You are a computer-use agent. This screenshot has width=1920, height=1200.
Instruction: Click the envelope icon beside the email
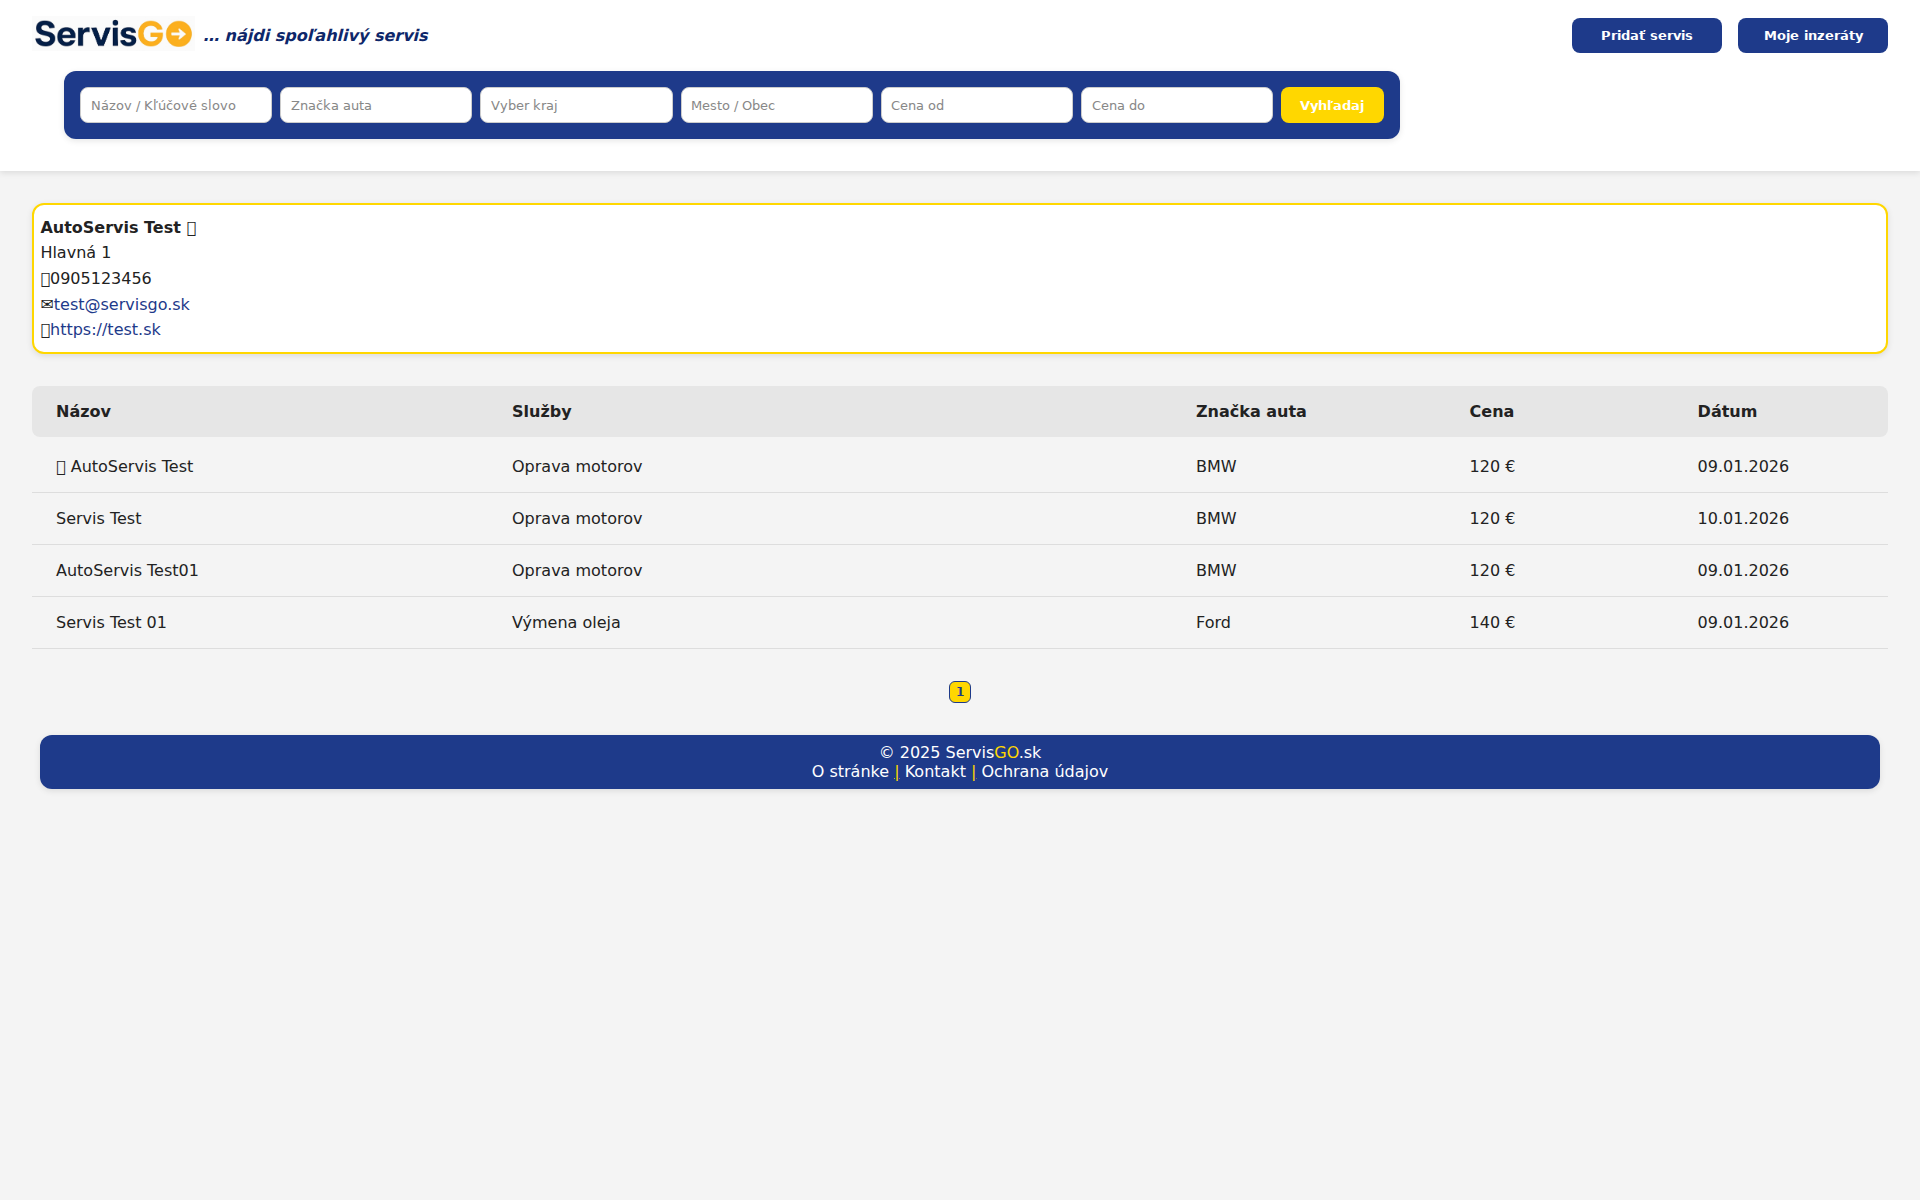[x=46, y=304]
